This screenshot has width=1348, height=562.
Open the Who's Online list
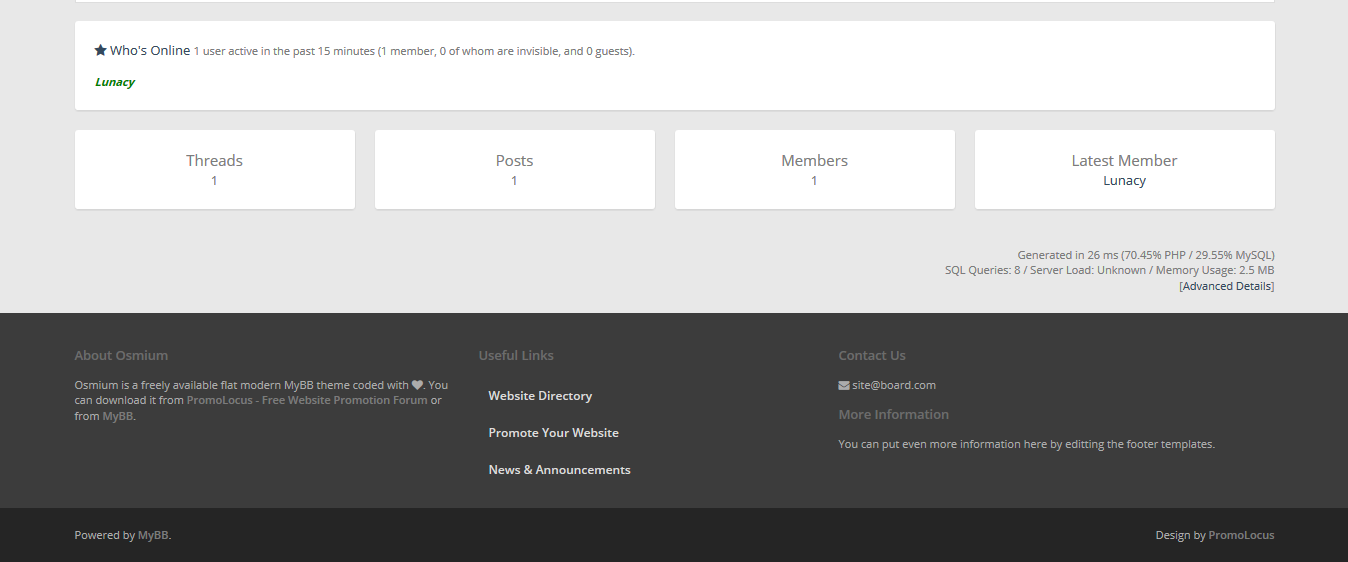coord(150,50)
